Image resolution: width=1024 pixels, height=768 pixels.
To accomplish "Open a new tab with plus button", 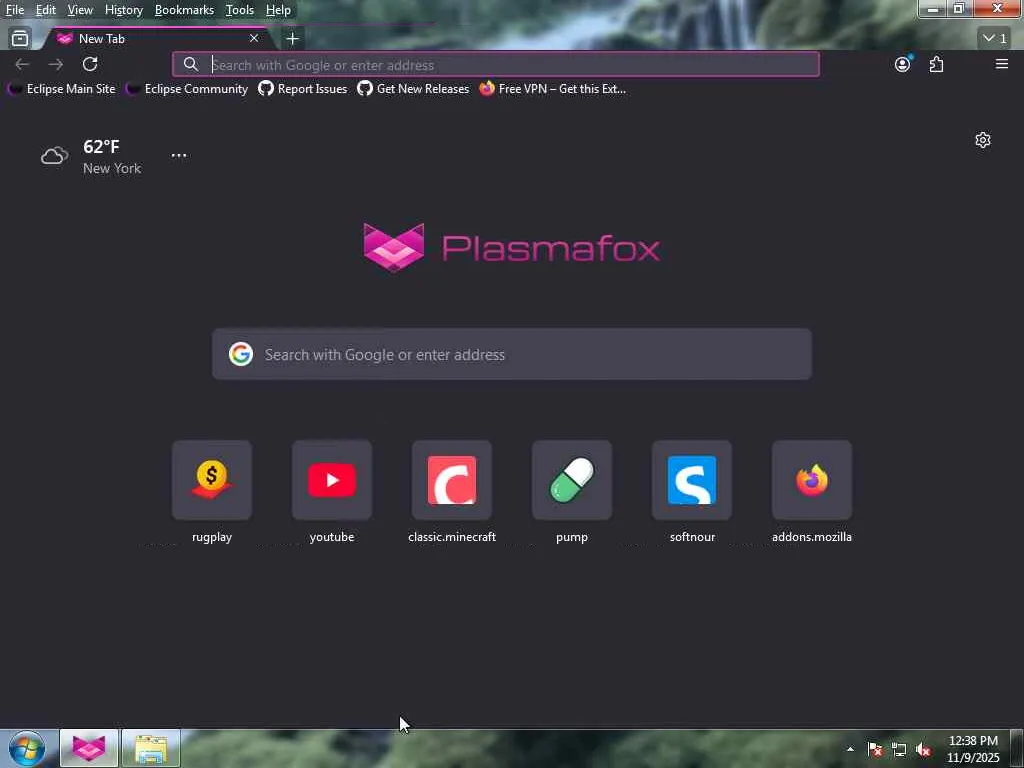I will click(x=292, y=39).
